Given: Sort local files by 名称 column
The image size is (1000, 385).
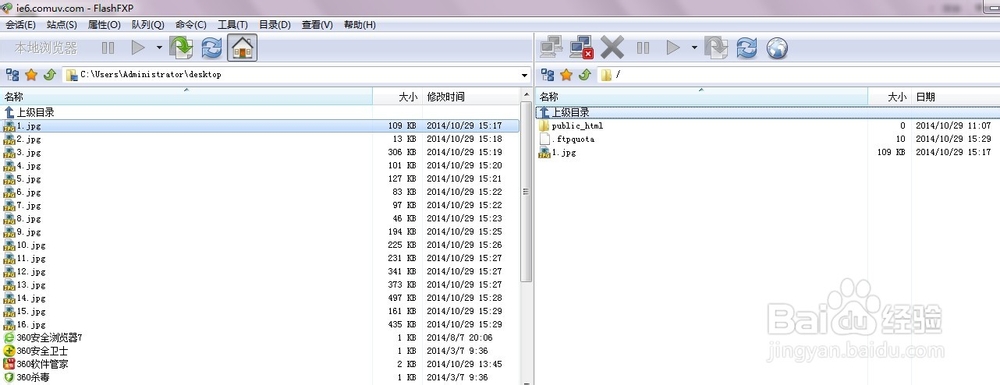Looking at the screenshot, I should click(186, 97).
